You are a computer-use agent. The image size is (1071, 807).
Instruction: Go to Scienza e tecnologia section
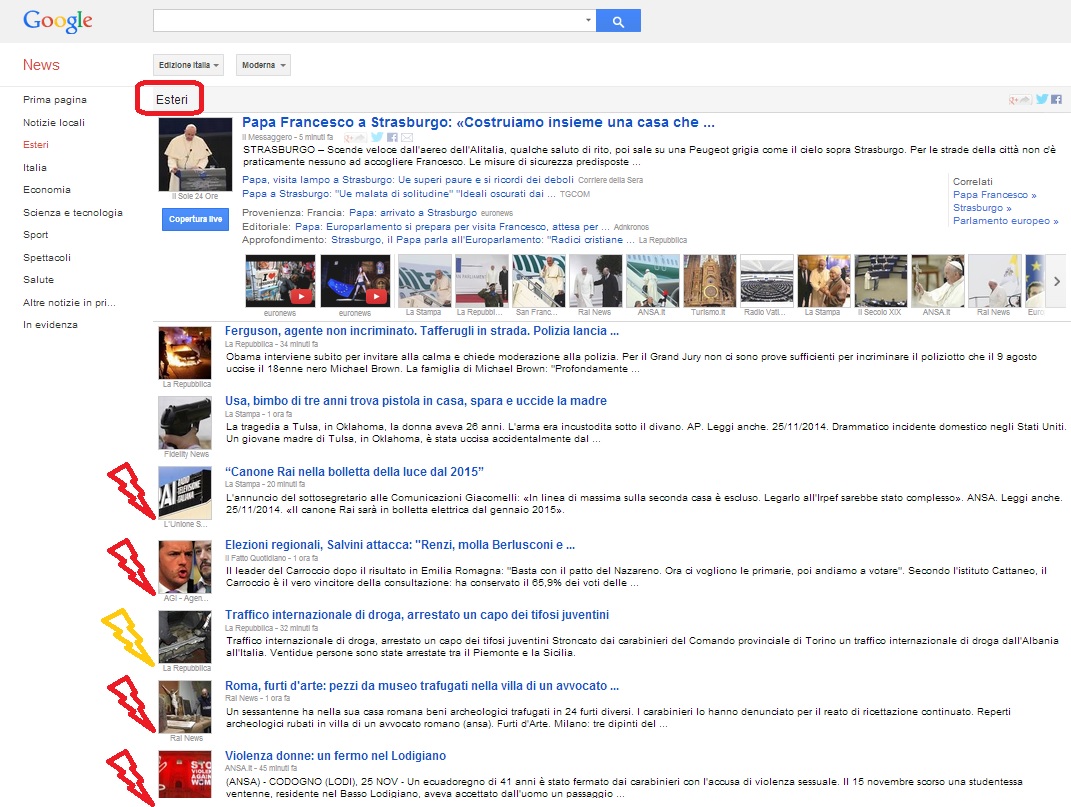point(73,212)
